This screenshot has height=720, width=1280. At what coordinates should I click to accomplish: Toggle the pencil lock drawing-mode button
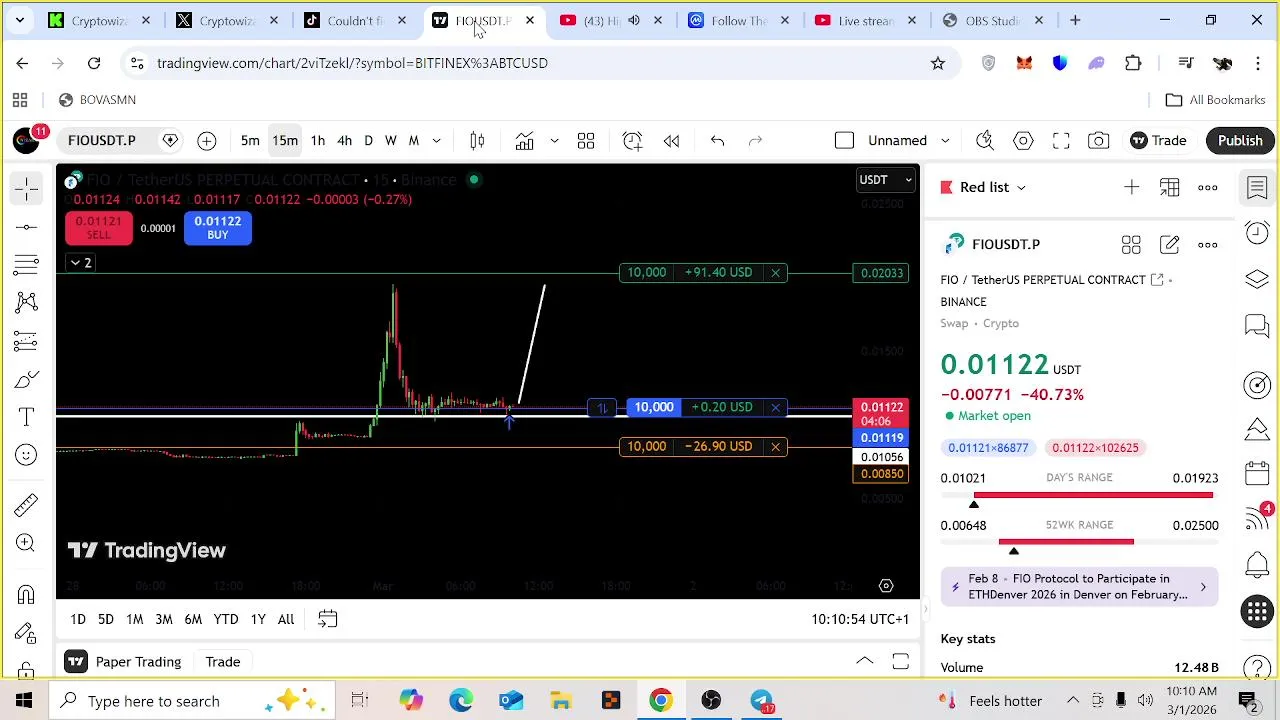pos(27,633)
